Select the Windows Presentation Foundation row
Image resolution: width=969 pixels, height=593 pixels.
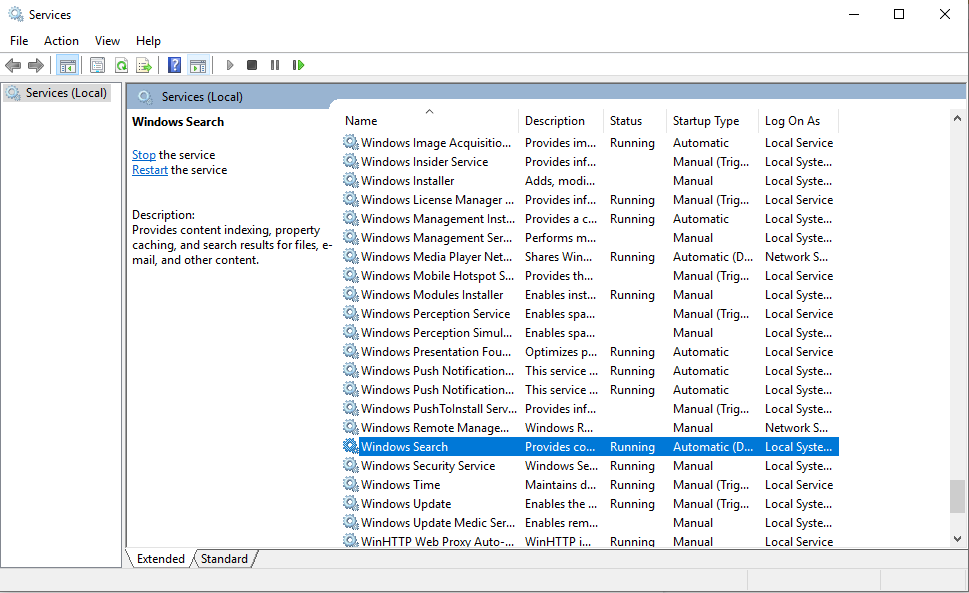(590, 351)
